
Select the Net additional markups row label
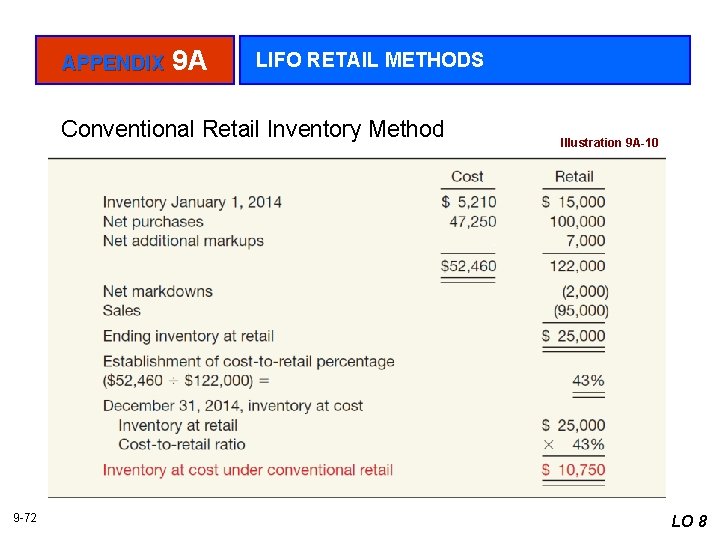183,240
